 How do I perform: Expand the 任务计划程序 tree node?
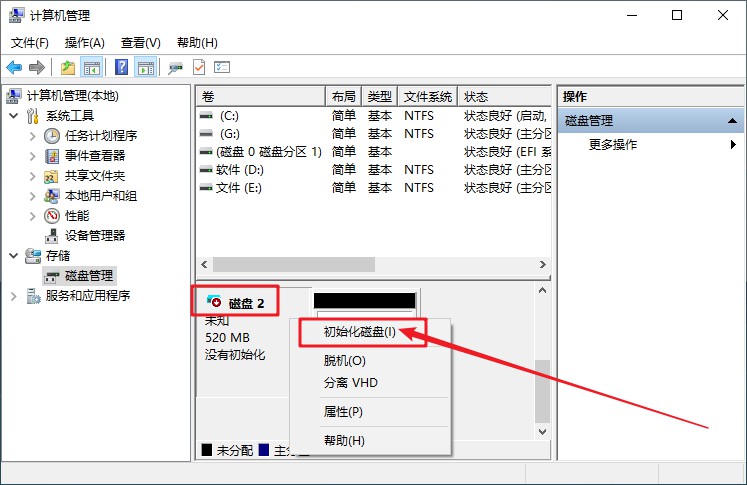33,136
